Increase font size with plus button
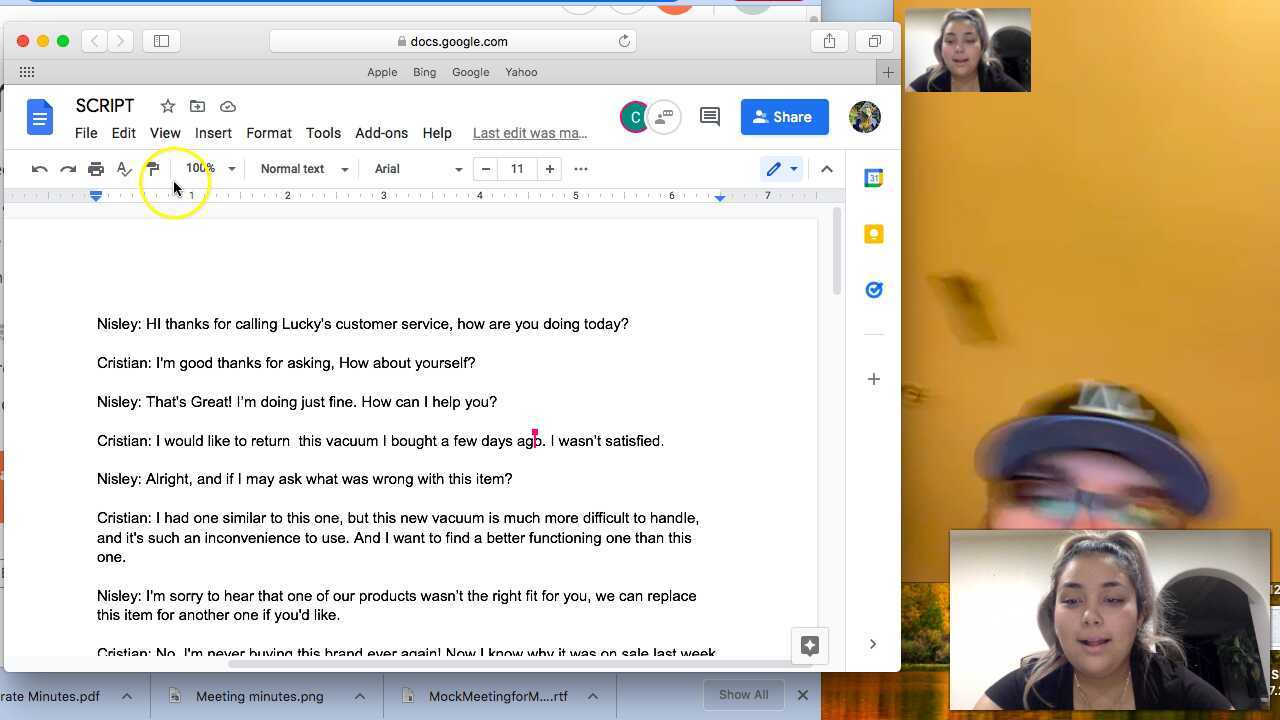 click(549, 169)
